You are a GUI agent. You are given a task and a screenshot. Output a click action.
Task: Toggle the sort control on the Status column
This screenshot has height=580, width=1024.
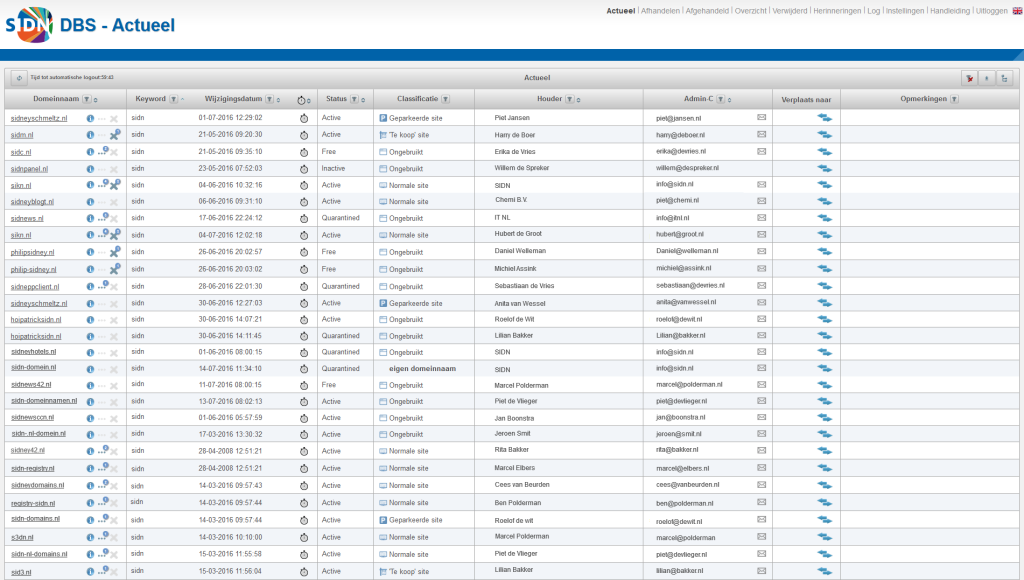pos(363,99)
